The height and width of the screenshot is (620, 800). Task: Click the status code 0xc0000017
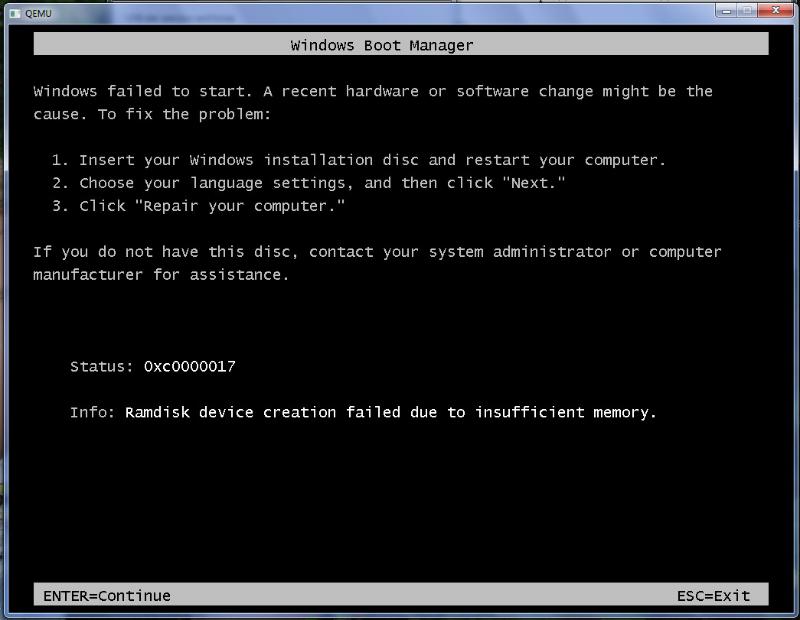[x=189, y=366]
